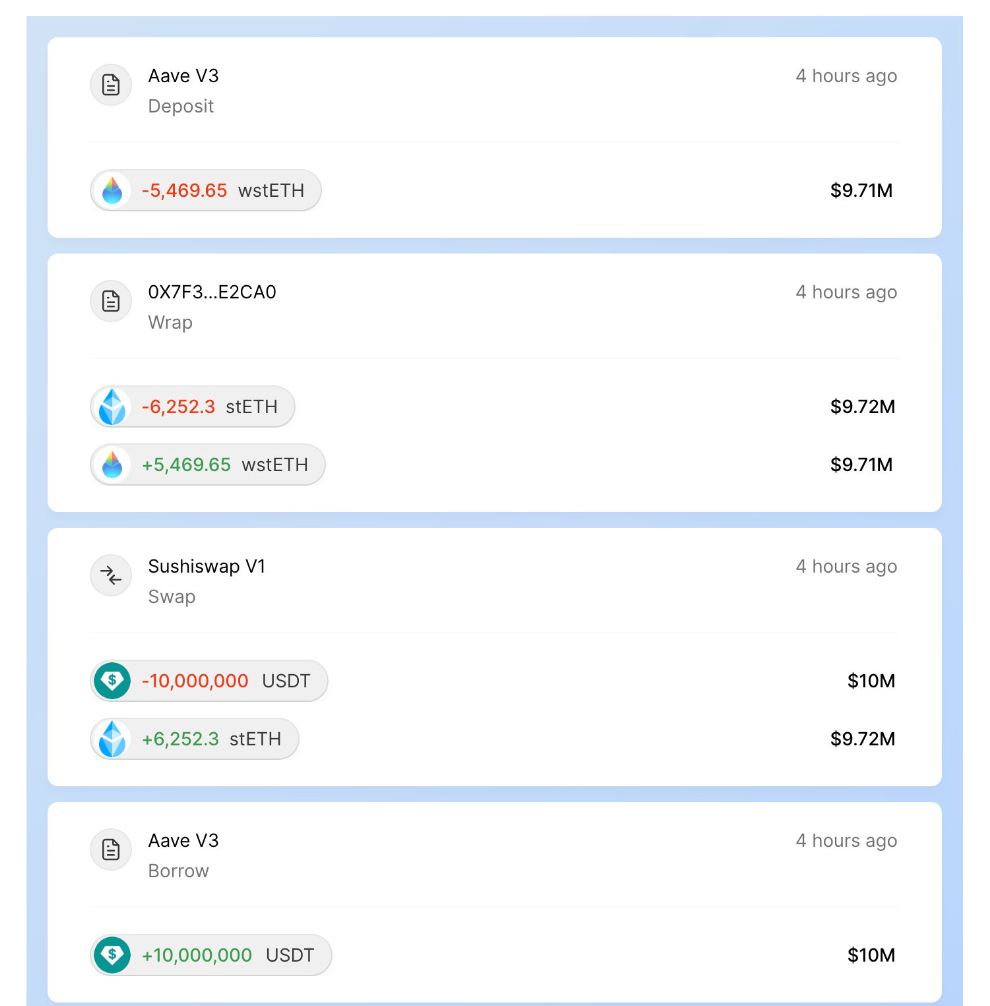This screenshot has width=990, height=1006.
Task: Click the USDT icon in the Swap transaction
Action: 112,681
